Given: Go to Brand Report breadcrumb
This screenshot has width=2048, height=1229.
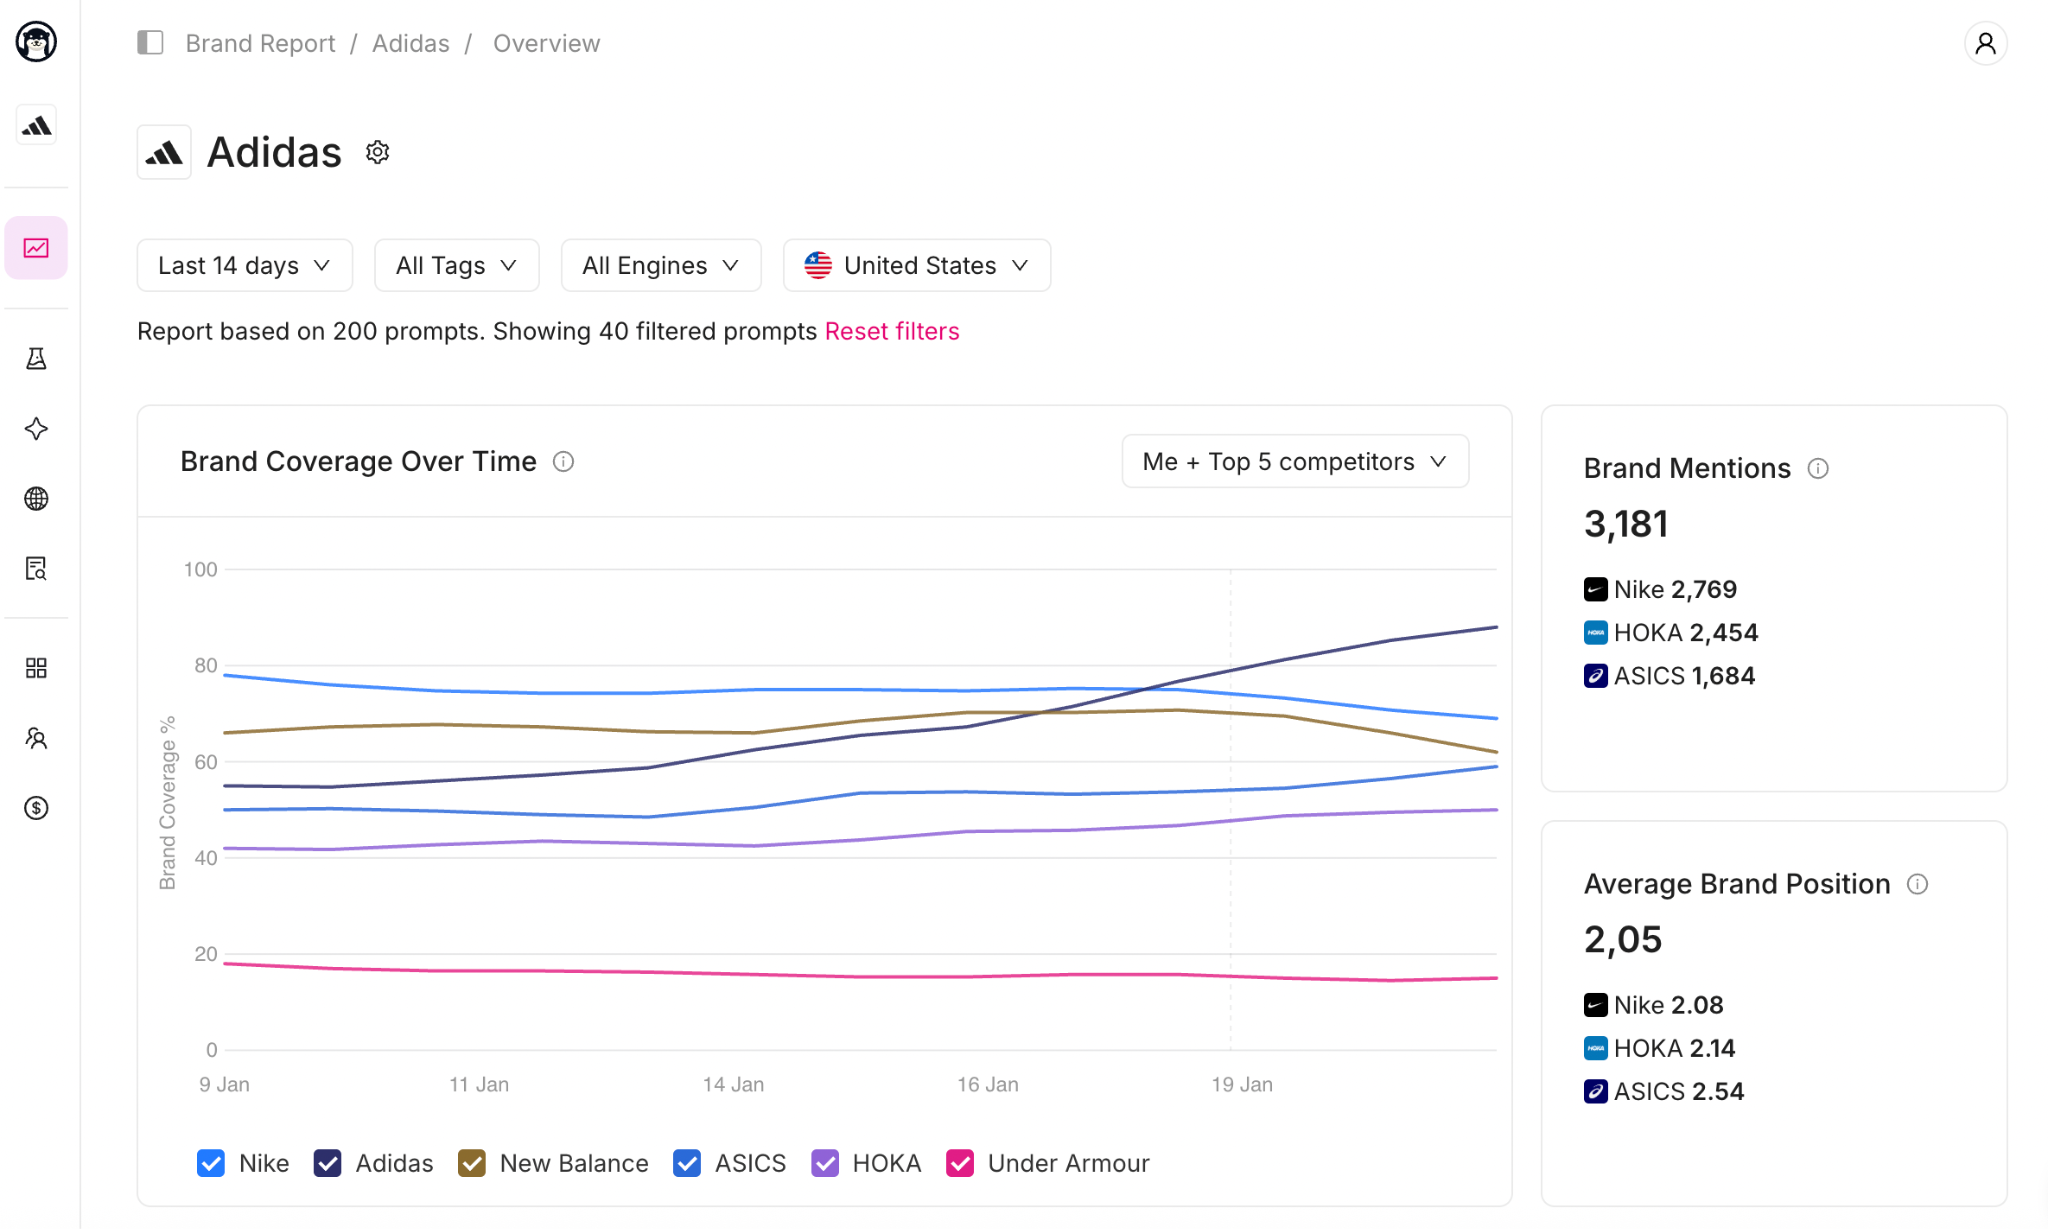Looking at the screenshot, I should (260, 43).
